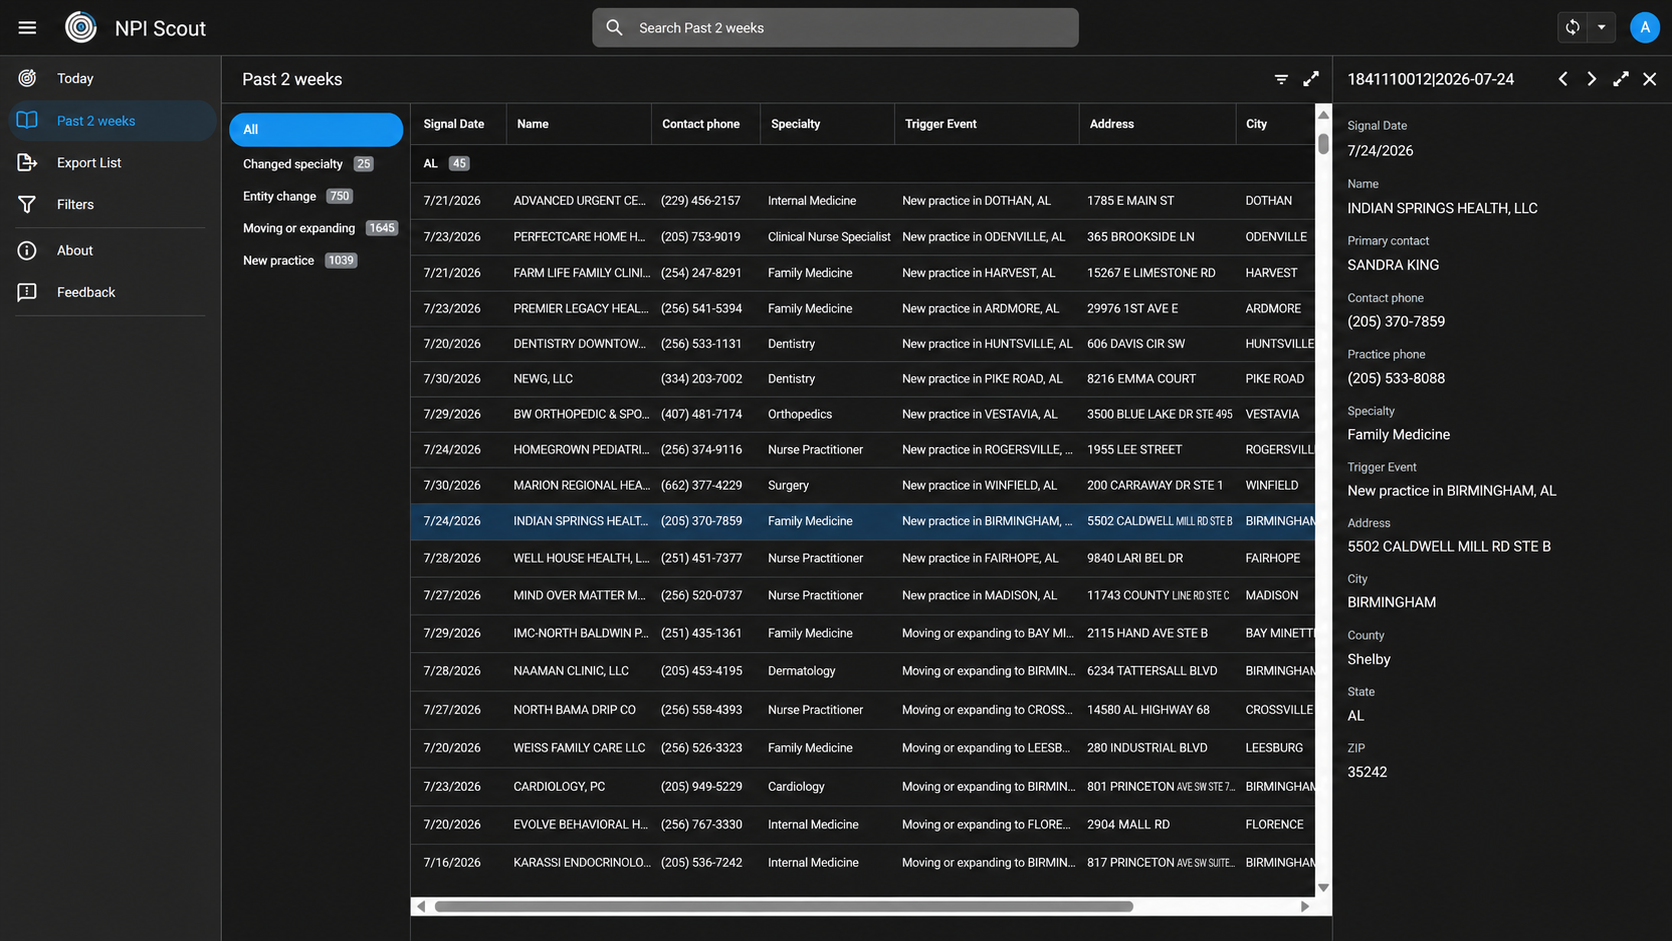Screen dimensions: 1672x941
Task: Click practice phone (205) 533-8088
Action: 1395,378
